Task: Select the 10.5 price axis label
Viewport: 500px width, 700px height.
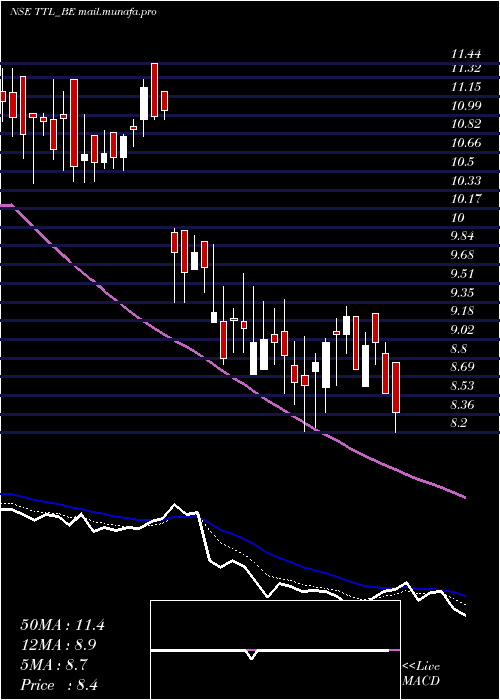Action: 462,162
